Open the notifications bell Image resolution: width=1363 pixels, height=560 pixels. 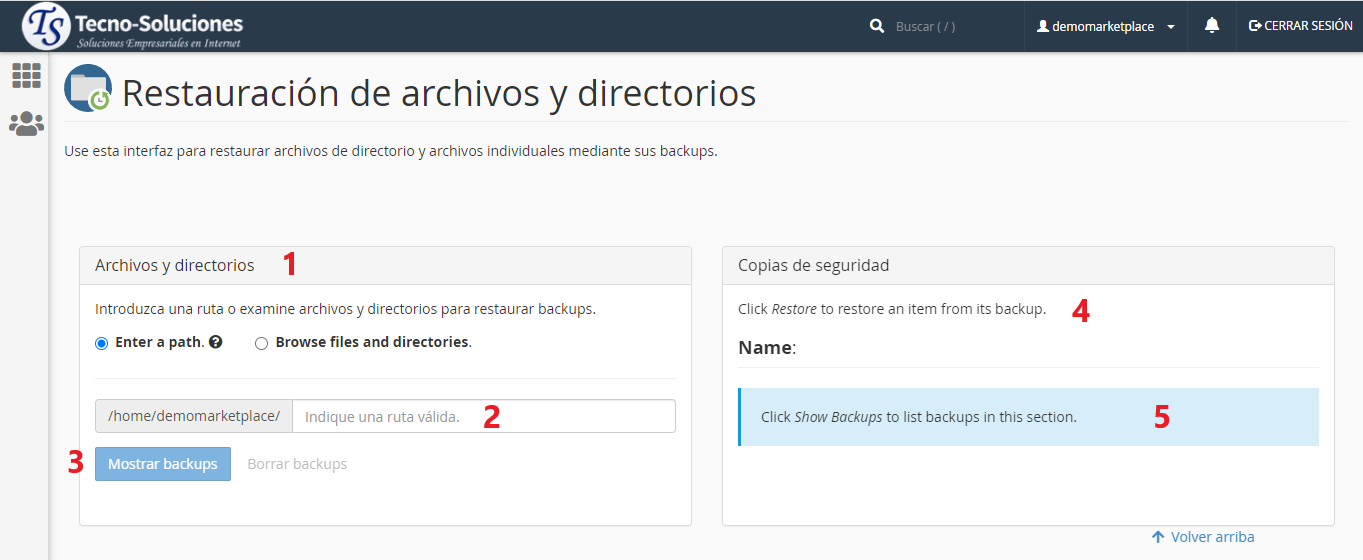click(x=1212, y=26)
